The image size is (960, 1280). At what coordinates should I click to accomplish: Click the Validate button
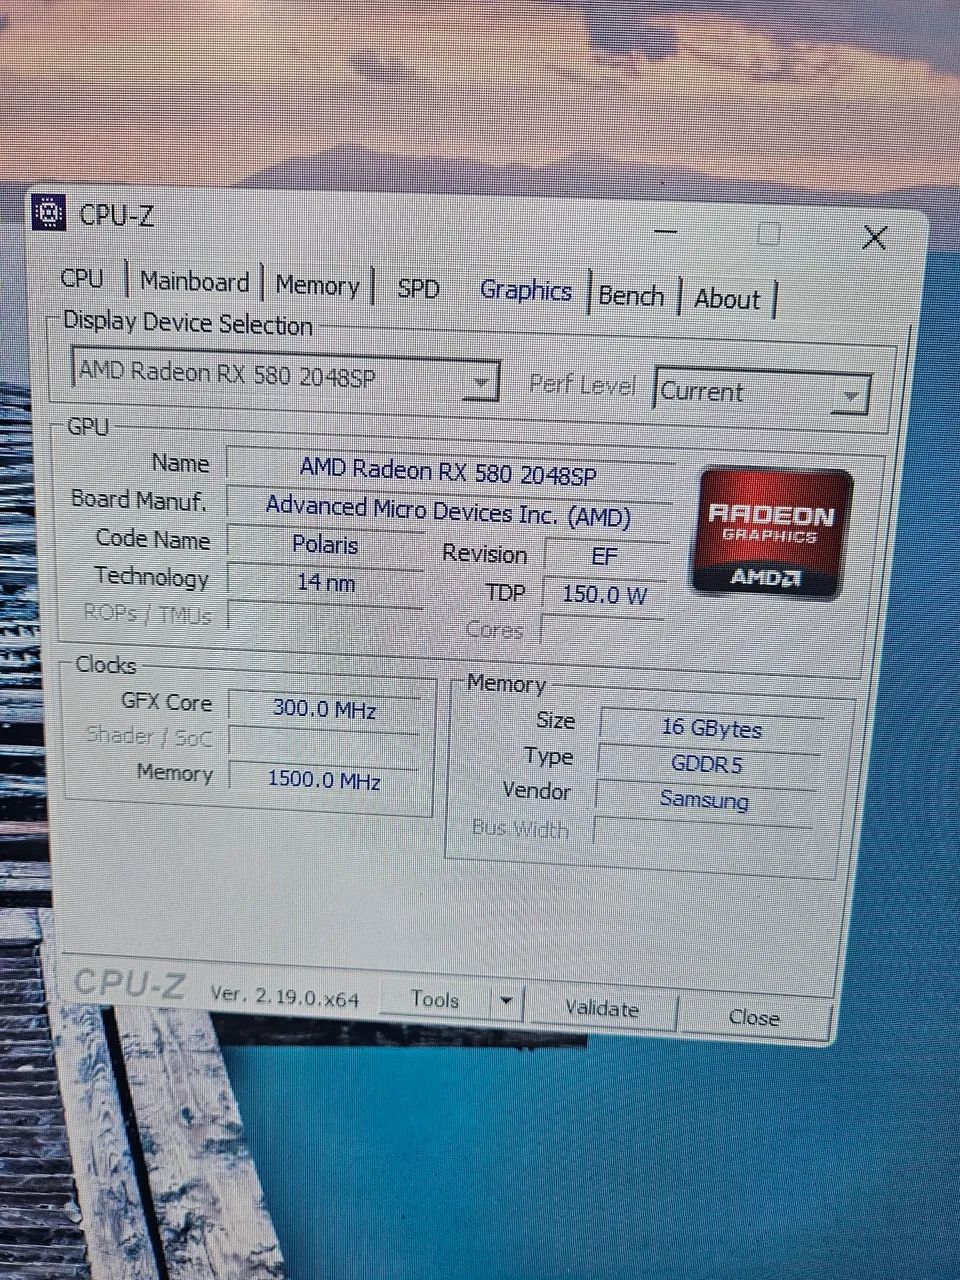click(602, 1008)
